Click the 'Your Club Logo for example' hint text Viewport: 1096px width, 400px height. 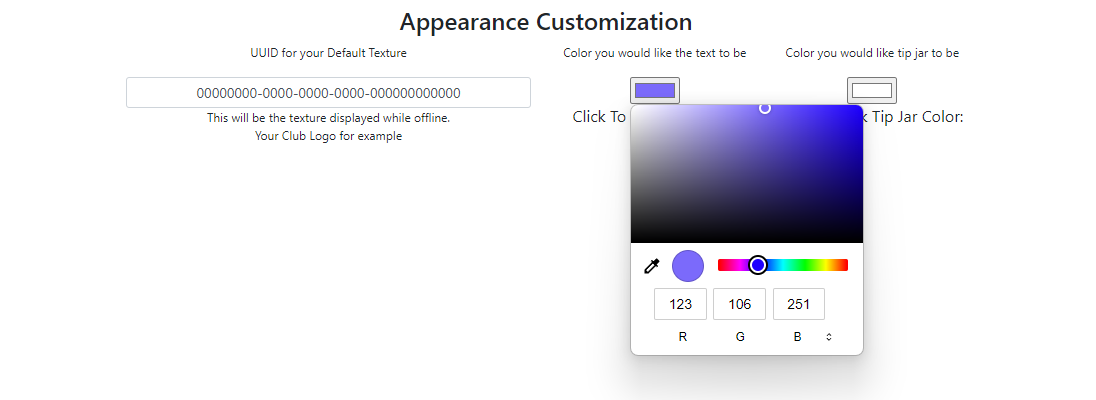(x=328, y=136)
